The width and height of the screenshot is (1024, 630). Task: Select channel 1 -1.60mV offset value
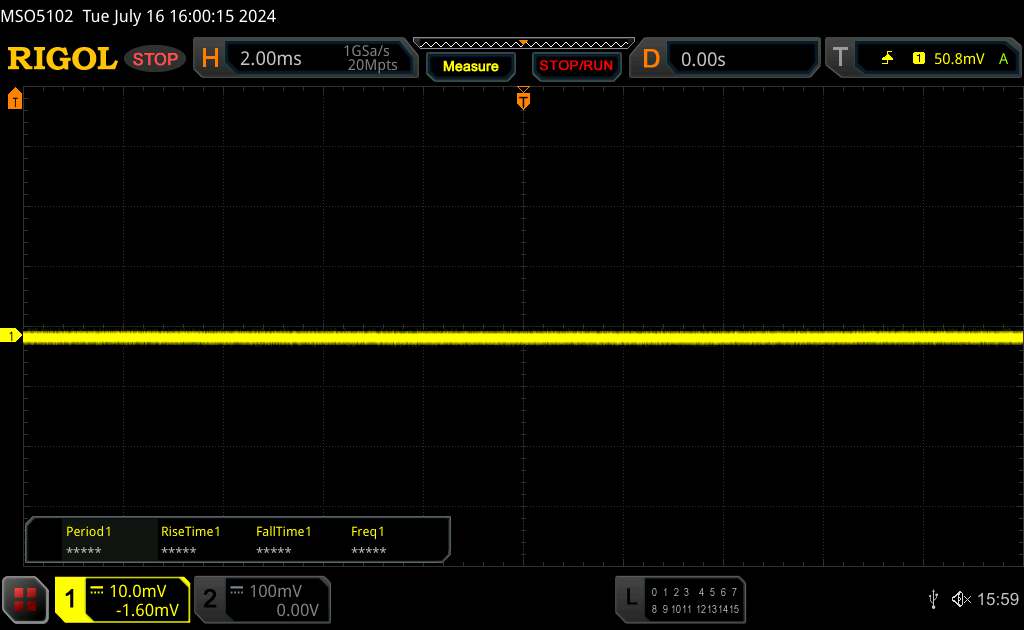(x=147, y=610)
